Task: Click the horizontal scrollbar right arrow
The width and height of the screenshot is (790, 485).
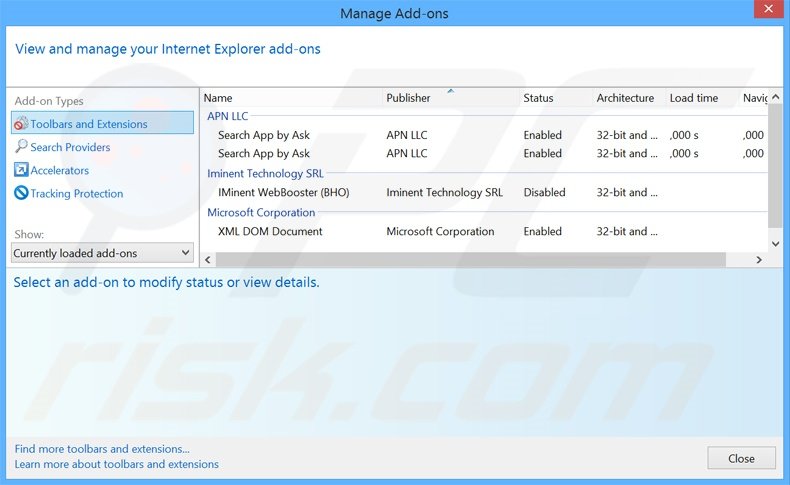Action: point(759,260)
